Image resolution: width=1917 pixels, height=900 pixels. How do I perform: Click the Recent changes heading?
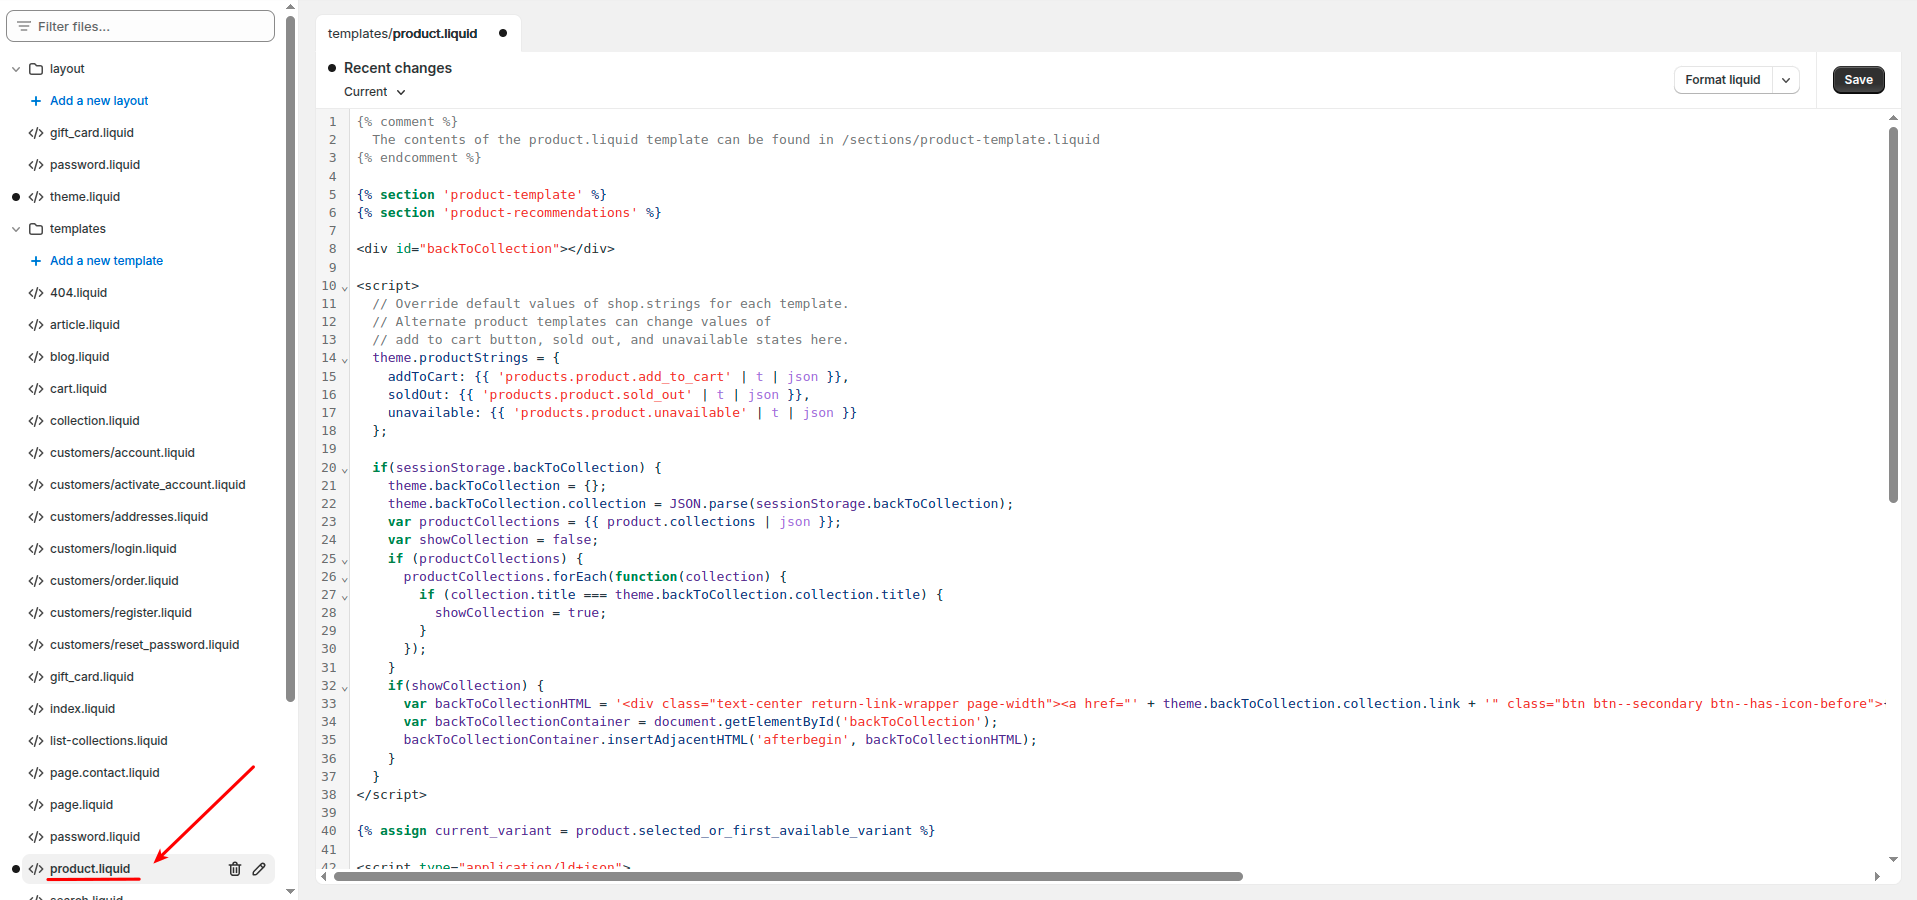398,68
